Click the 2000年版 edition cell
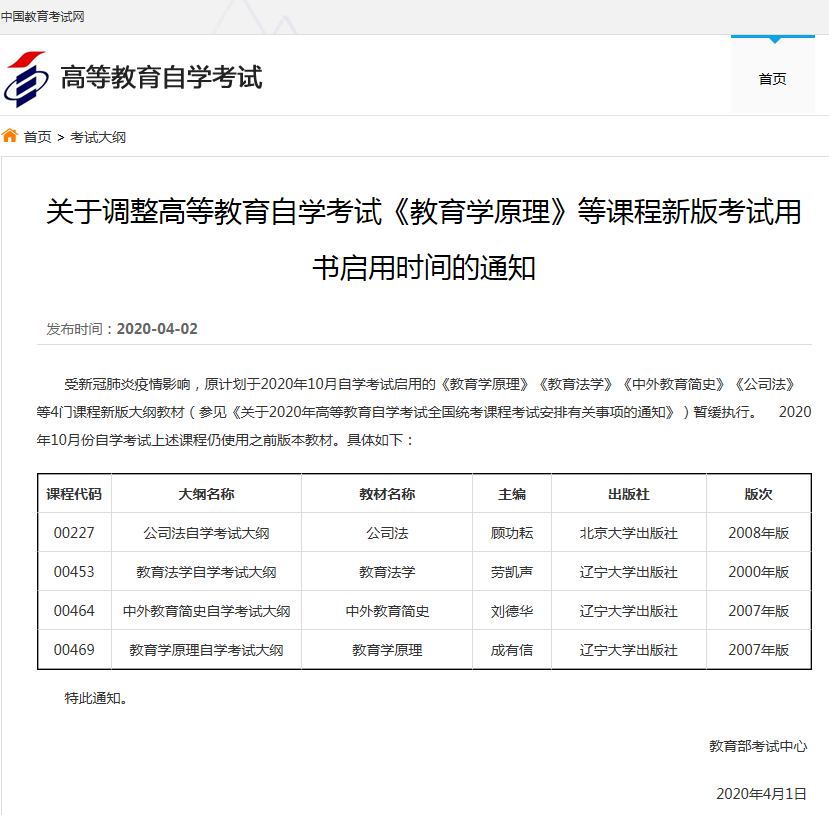The image size is (829, 815). pos(759,572)
